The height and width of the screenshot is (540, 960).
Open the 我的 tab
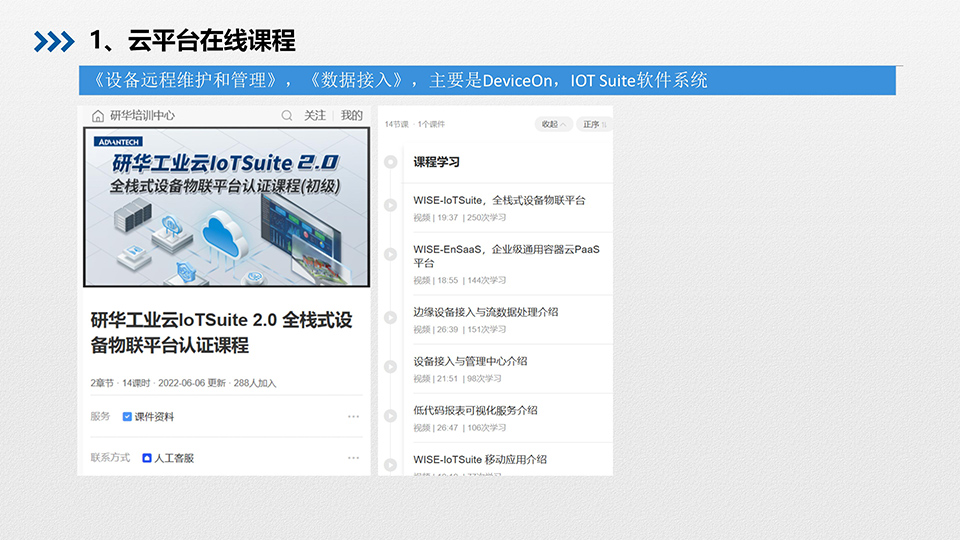point(351,116)
